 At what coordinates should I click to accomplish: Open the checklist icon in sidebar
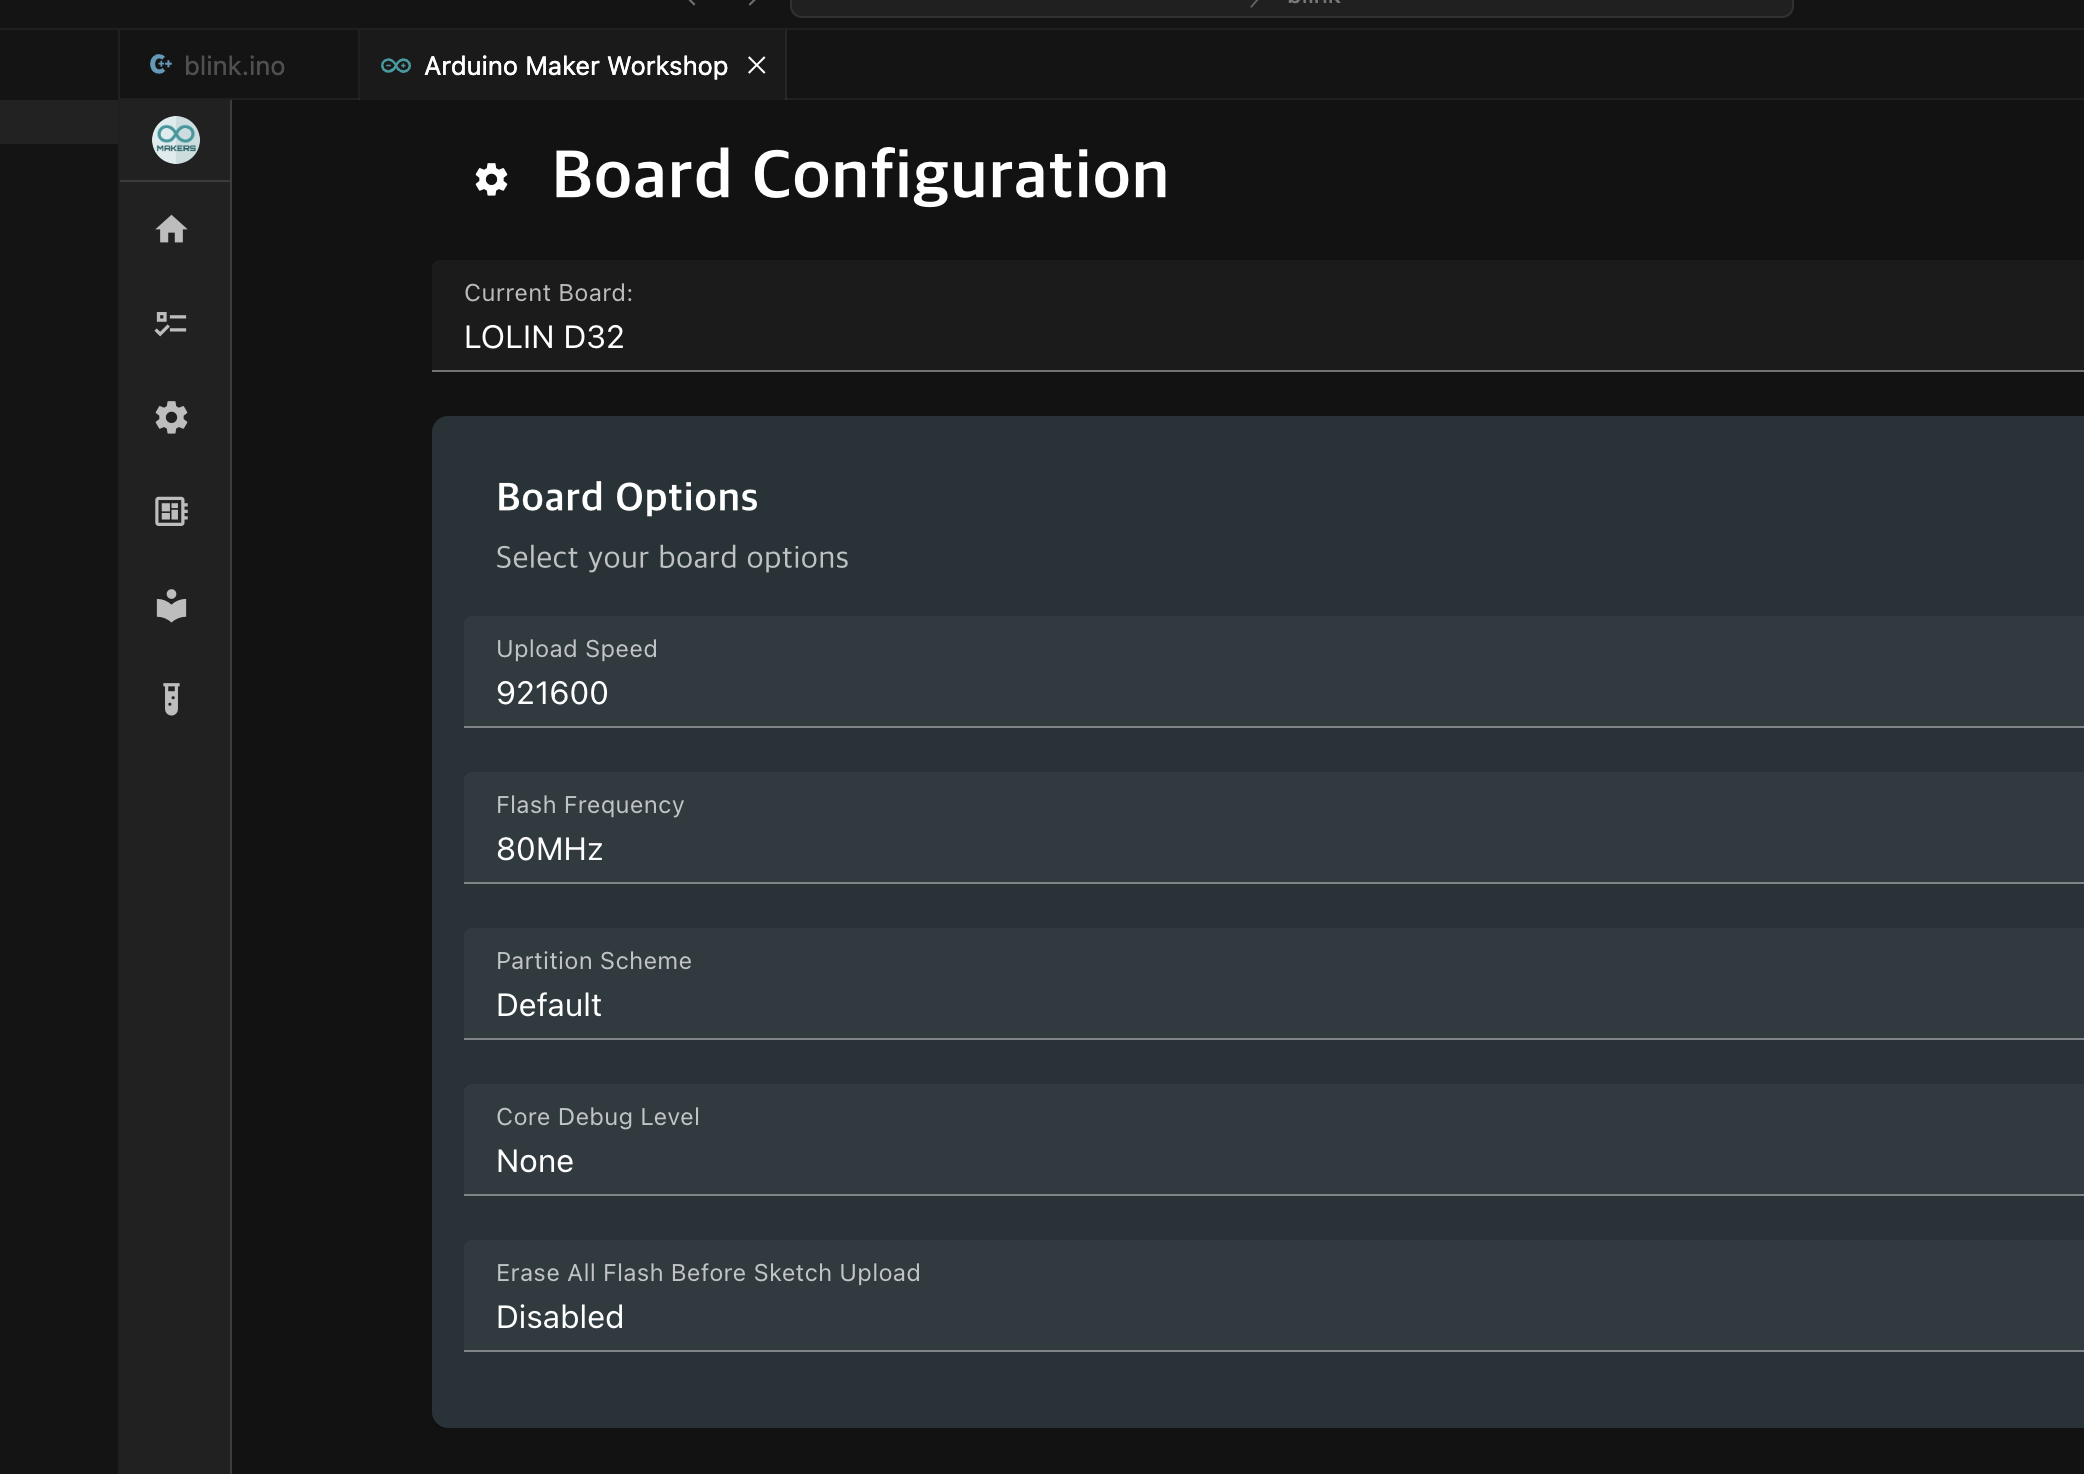(172, 323)
